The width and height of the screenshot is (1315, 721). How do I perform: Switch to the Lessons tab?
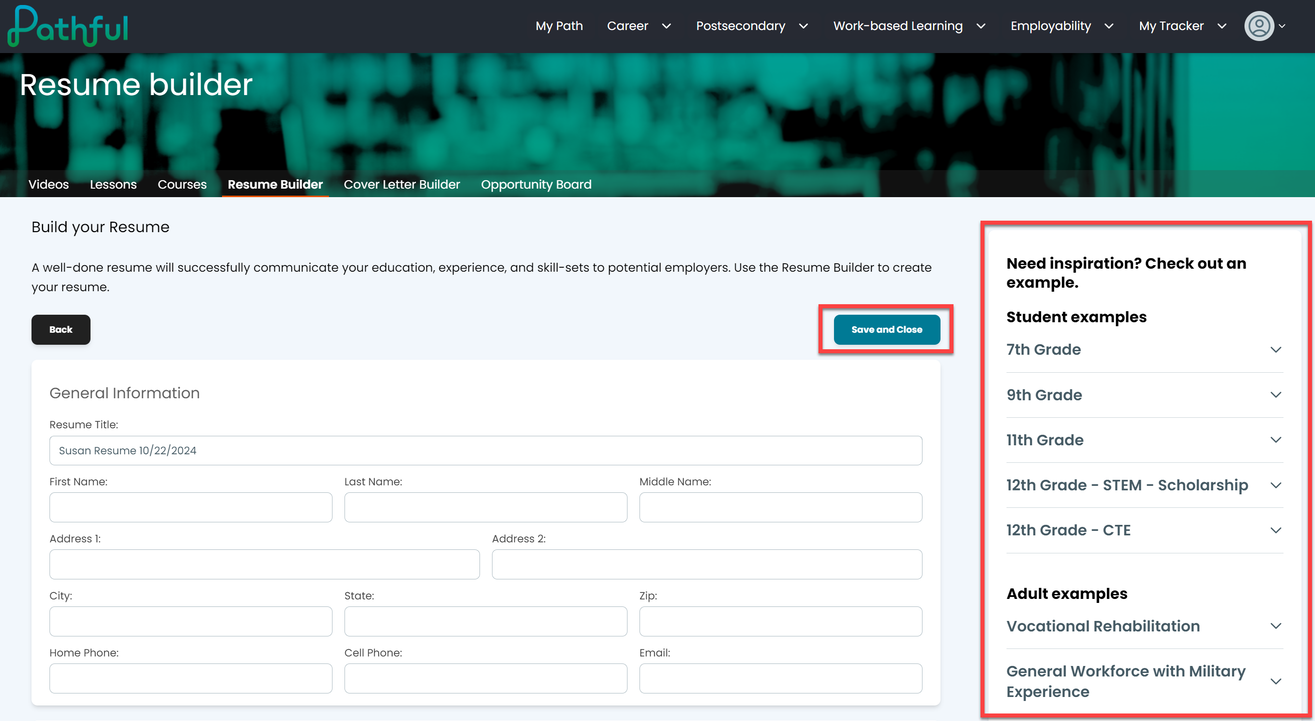(113, 184)
